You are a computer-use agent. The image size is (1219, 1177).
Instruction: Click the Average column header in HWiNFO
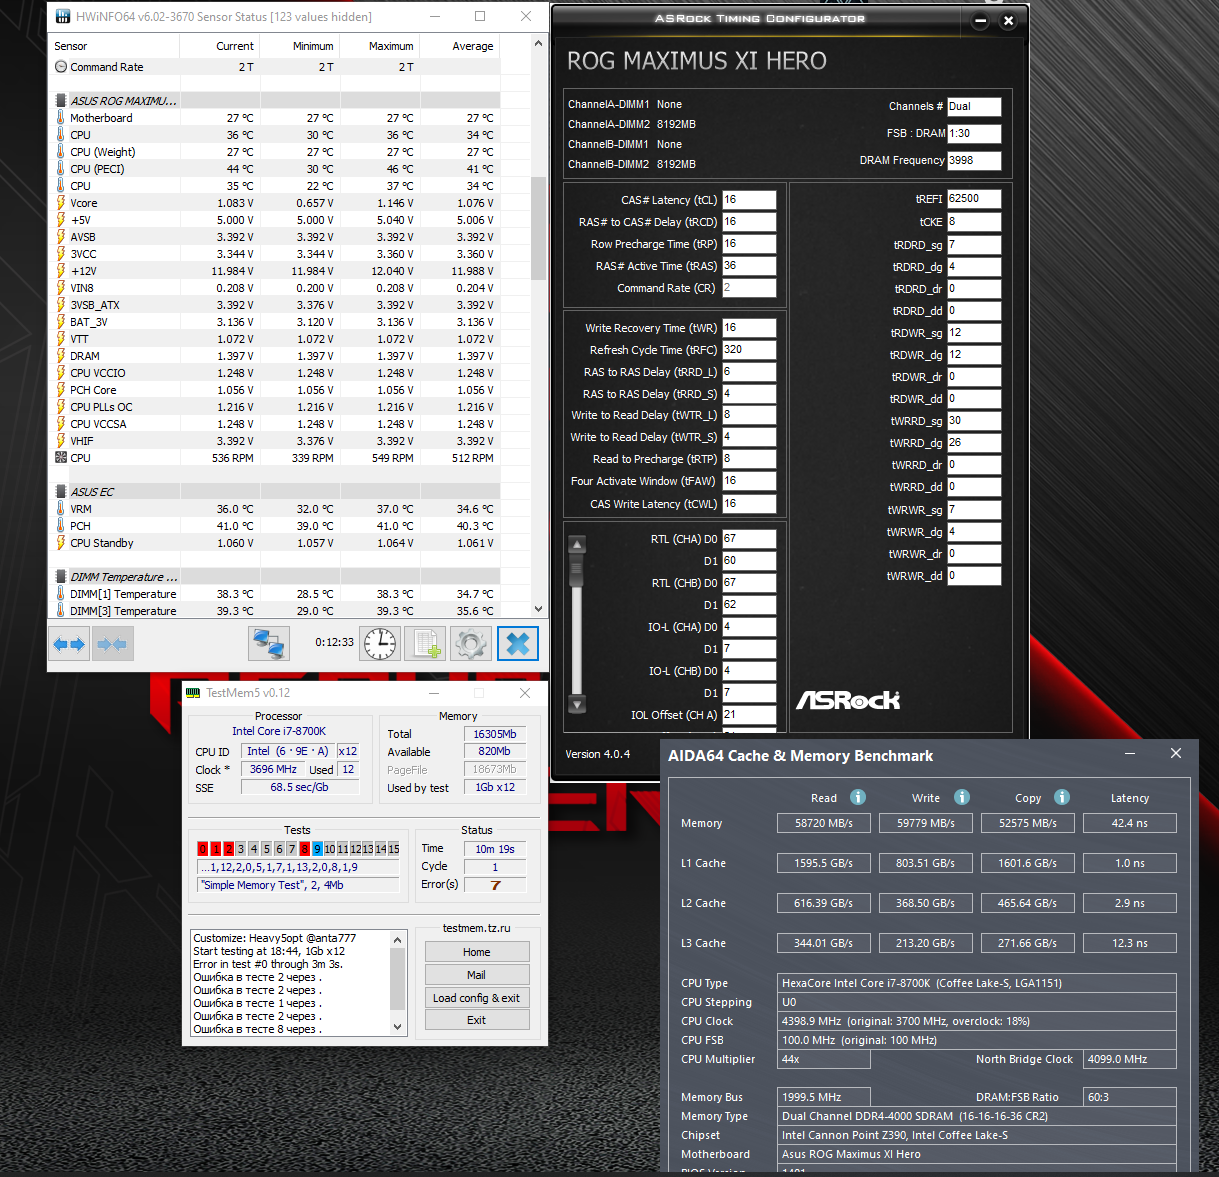click(x=460, y=46)
